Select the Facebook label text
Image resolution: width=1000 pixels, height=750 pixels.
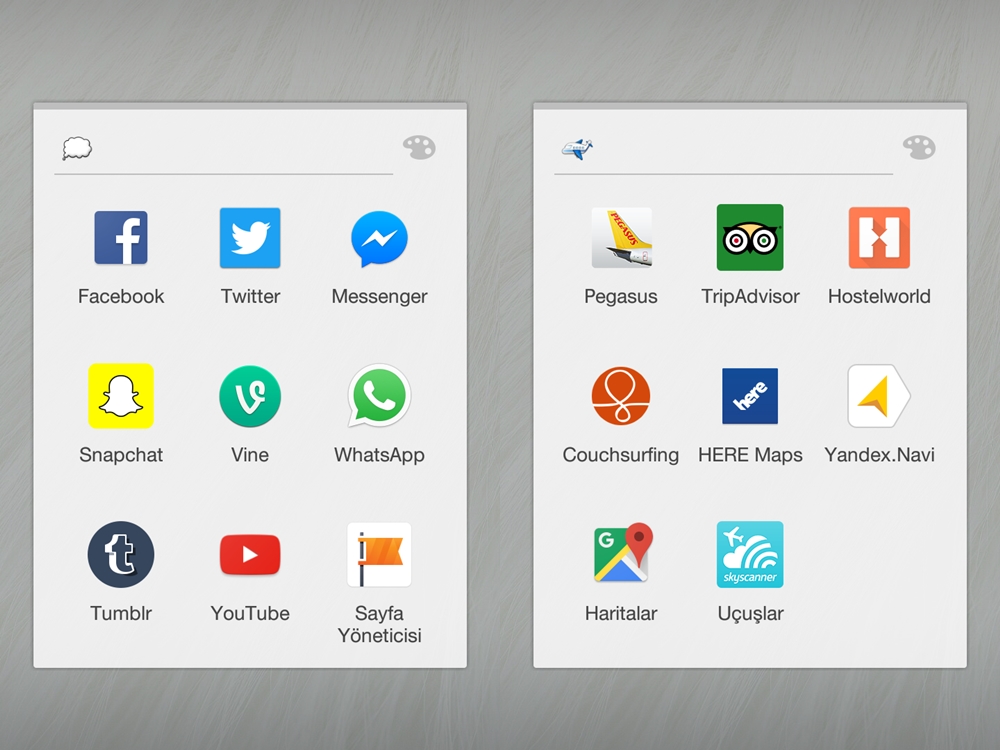[x=121, y=296]
